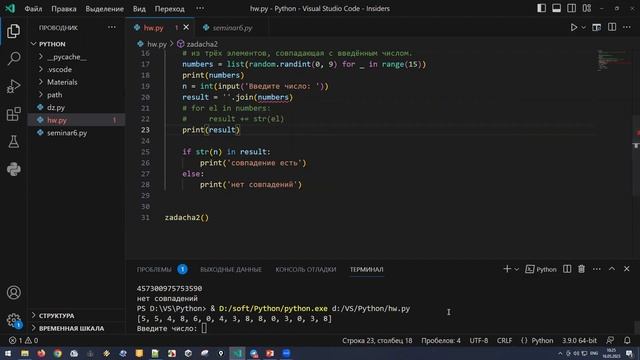Select the ТЕРМИНАЛ panel tab

pyautogui.click(x=367, y=269)
